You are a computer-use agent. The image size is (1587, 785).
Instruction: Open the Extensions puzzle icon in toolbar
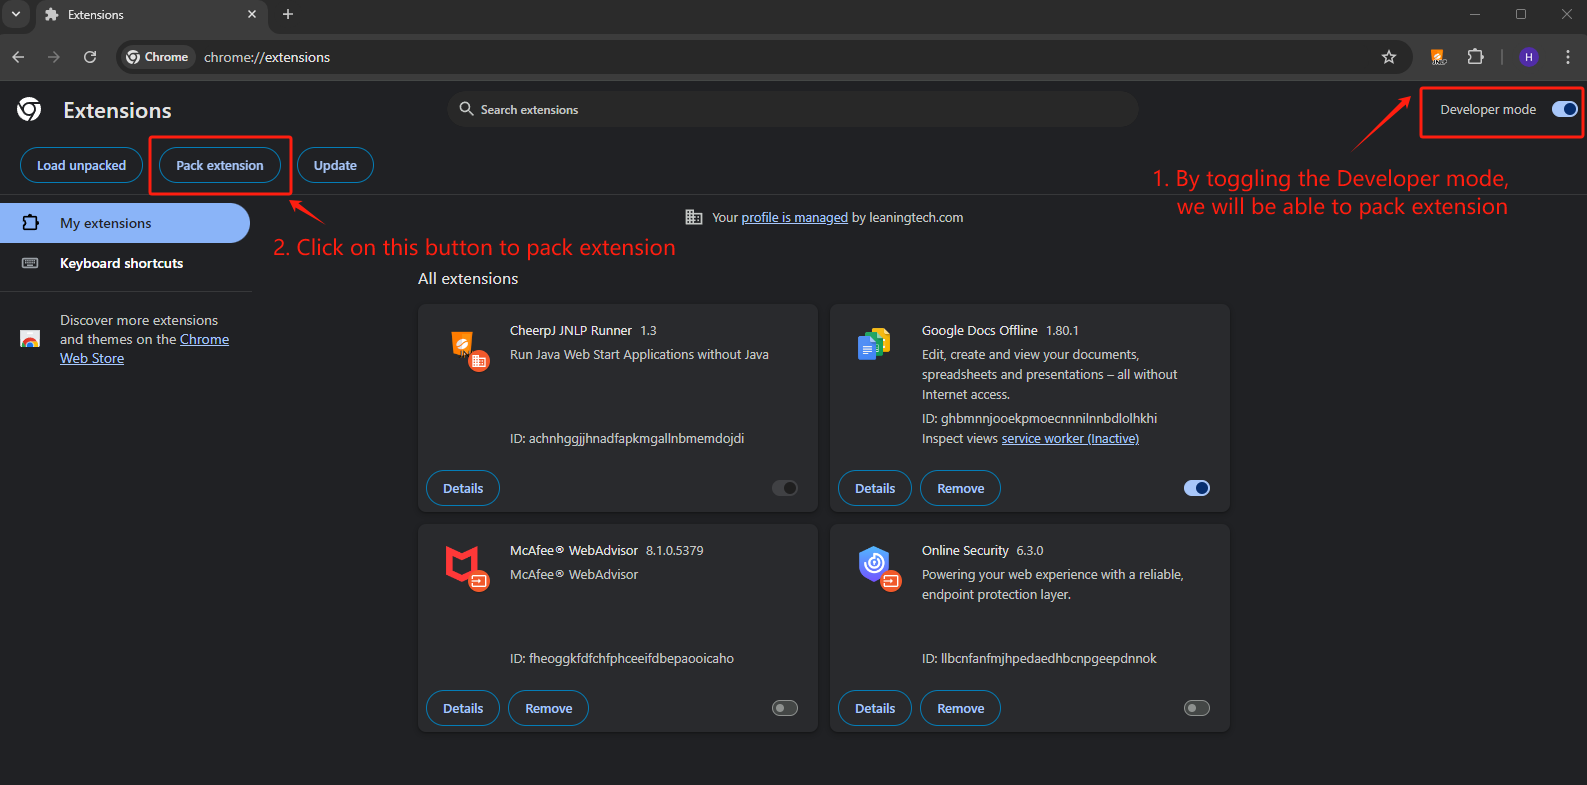pyautogui.click(x=1475, y=57)
